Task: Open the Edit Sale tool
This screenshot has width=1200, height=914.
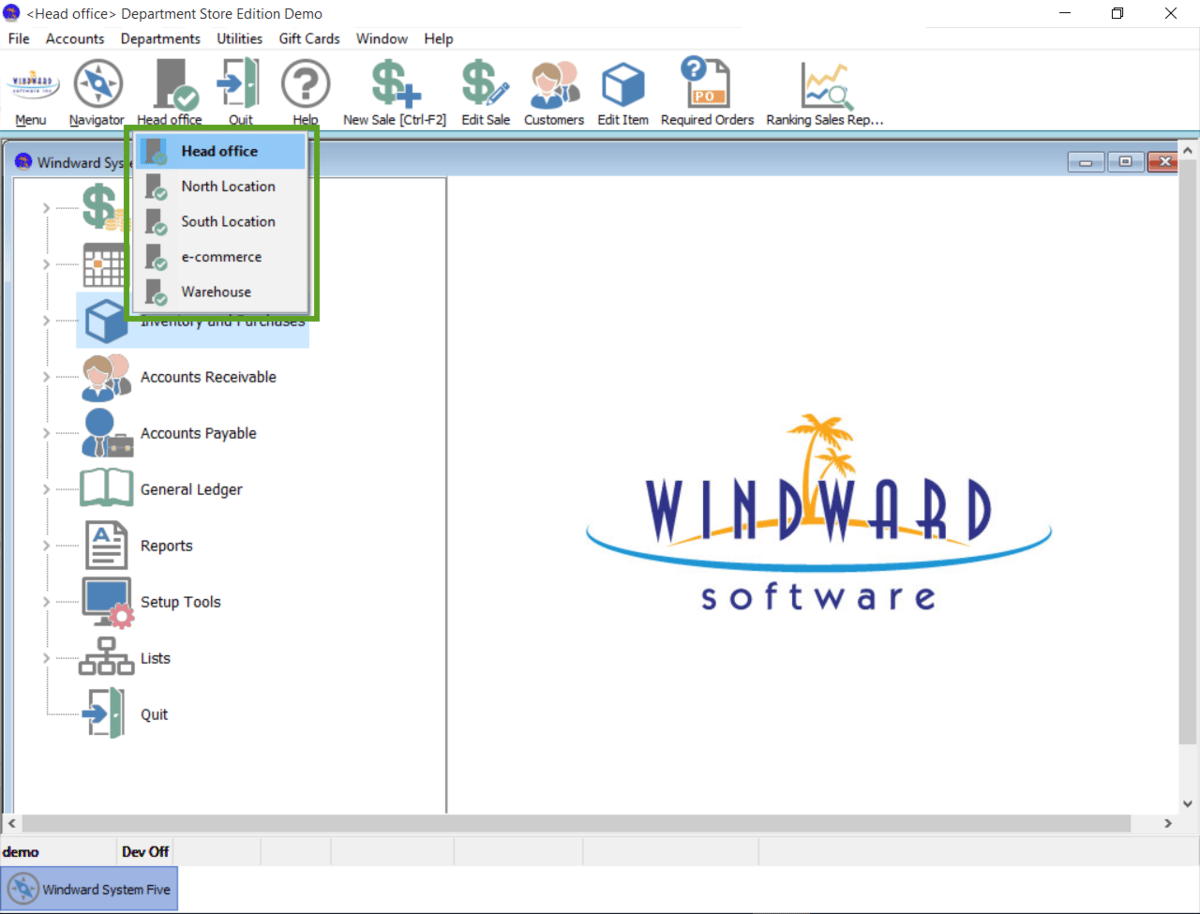Action: [485, 86]
